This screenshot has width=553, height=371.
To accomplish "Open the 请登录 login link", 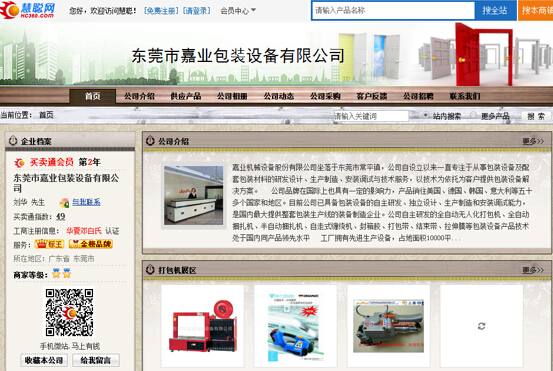I will (197, 11).
